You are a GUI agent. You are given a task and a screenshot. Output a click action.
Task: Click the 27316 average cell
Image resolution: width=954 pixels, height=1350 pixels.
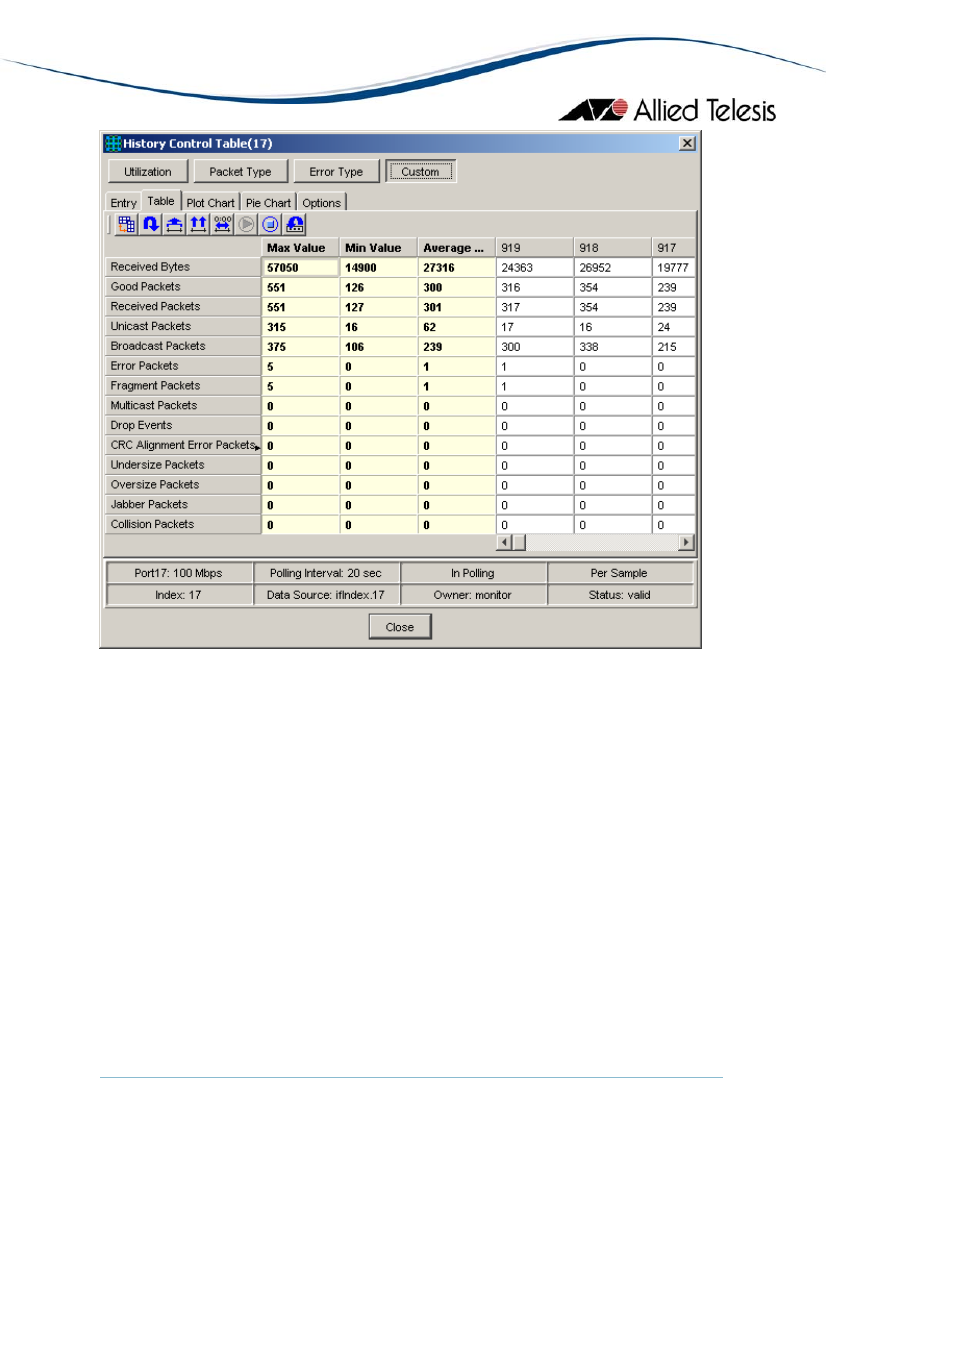[456, 268]
